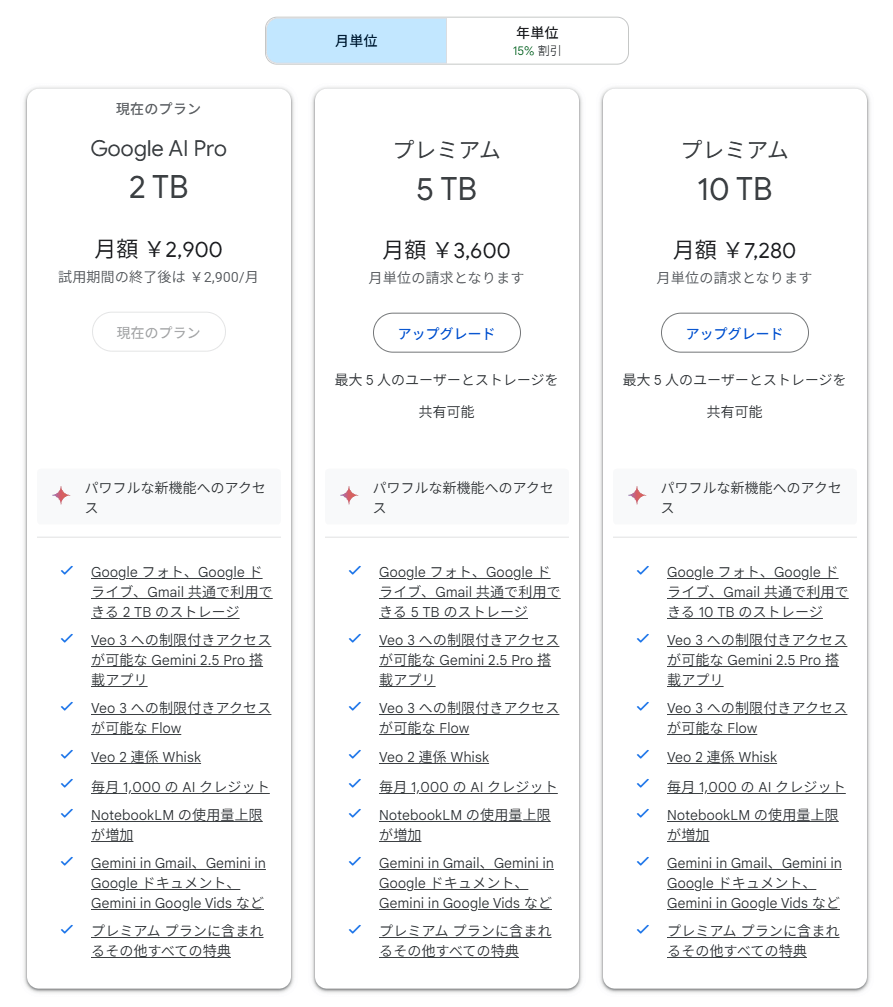Open Flow access link in 10 TB card
Viewport: 893px width, 1007px height.
757,717
